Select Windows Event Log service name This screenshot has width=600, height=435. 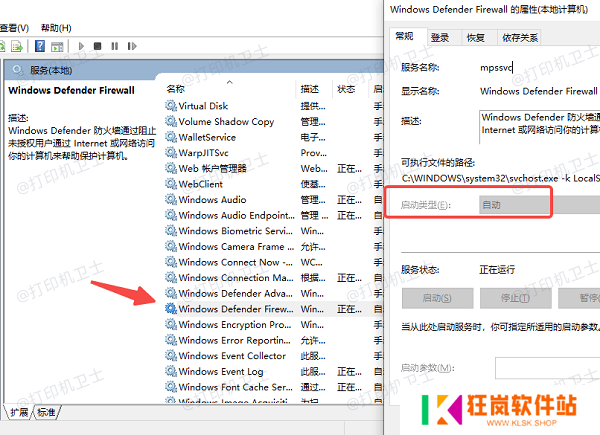(221, 372)
